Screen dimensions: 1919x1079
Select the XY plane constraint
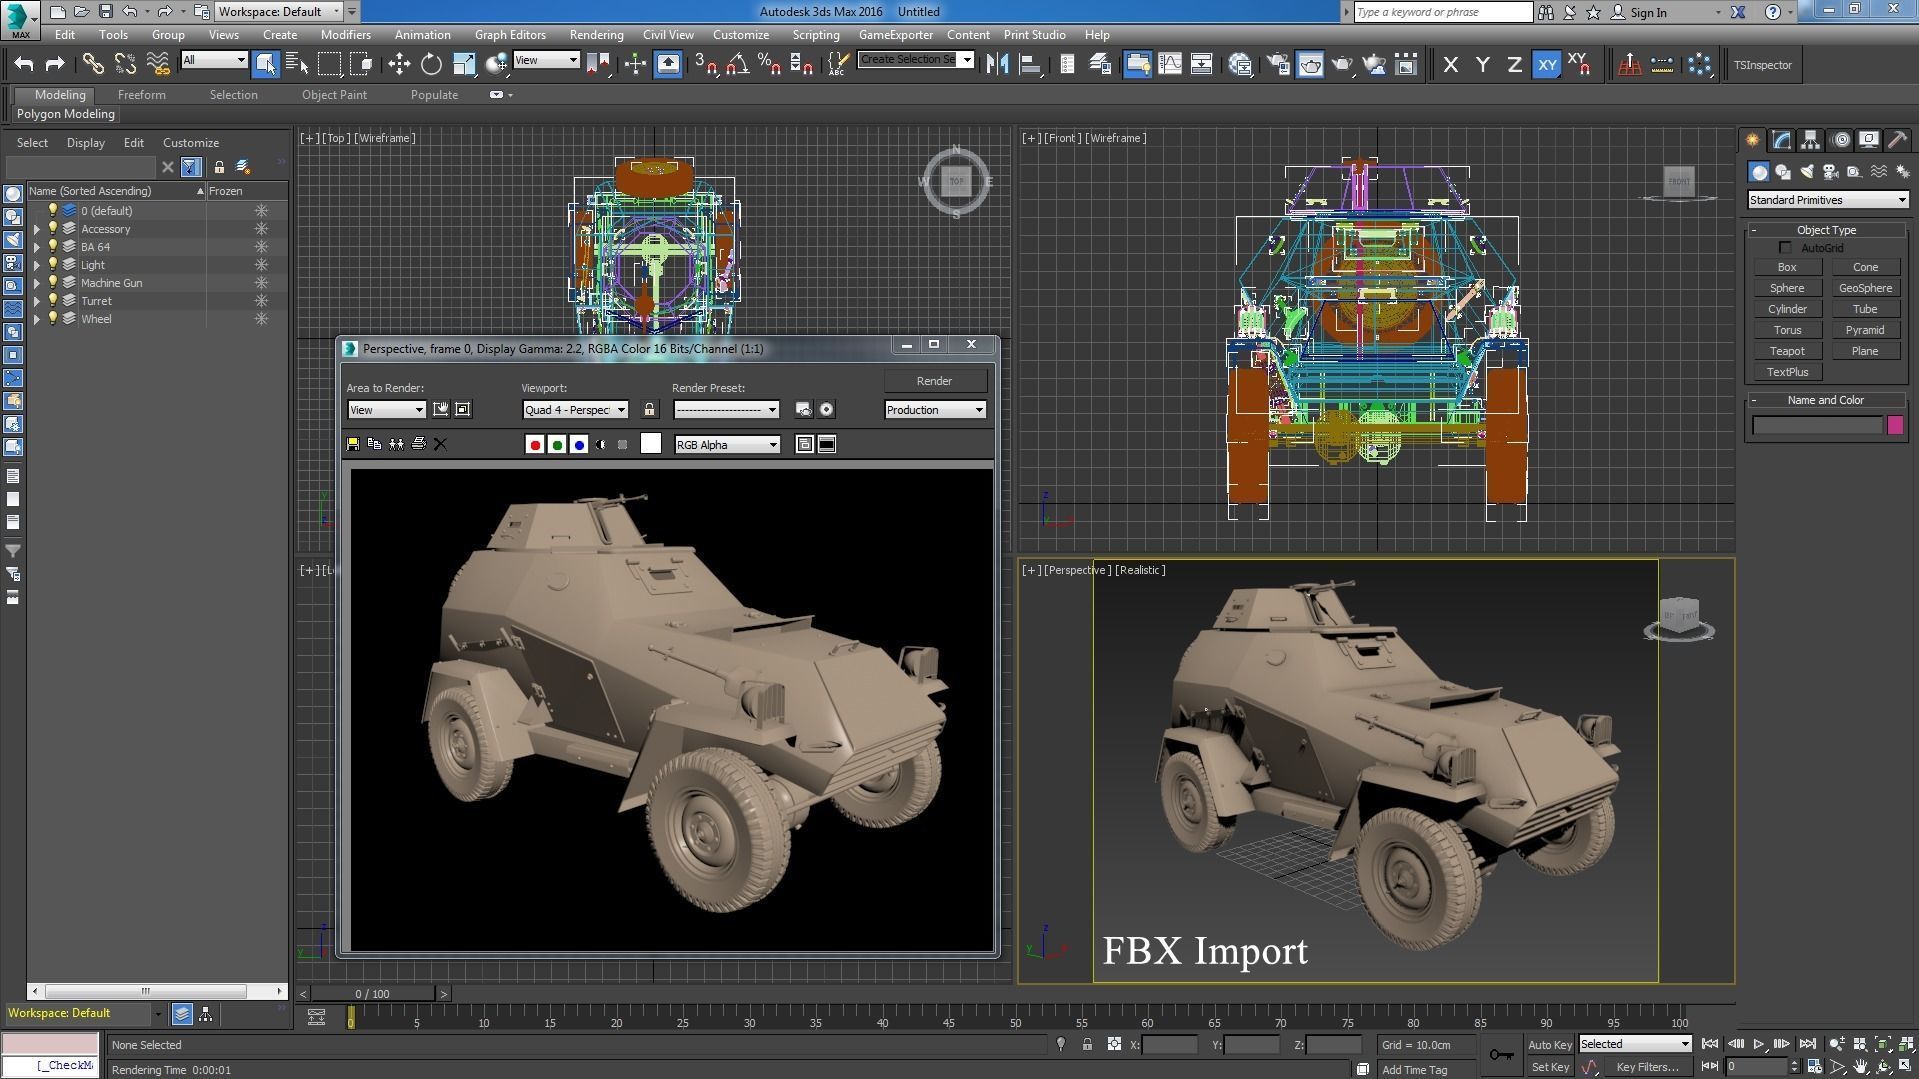click(x=1546, y=65)
